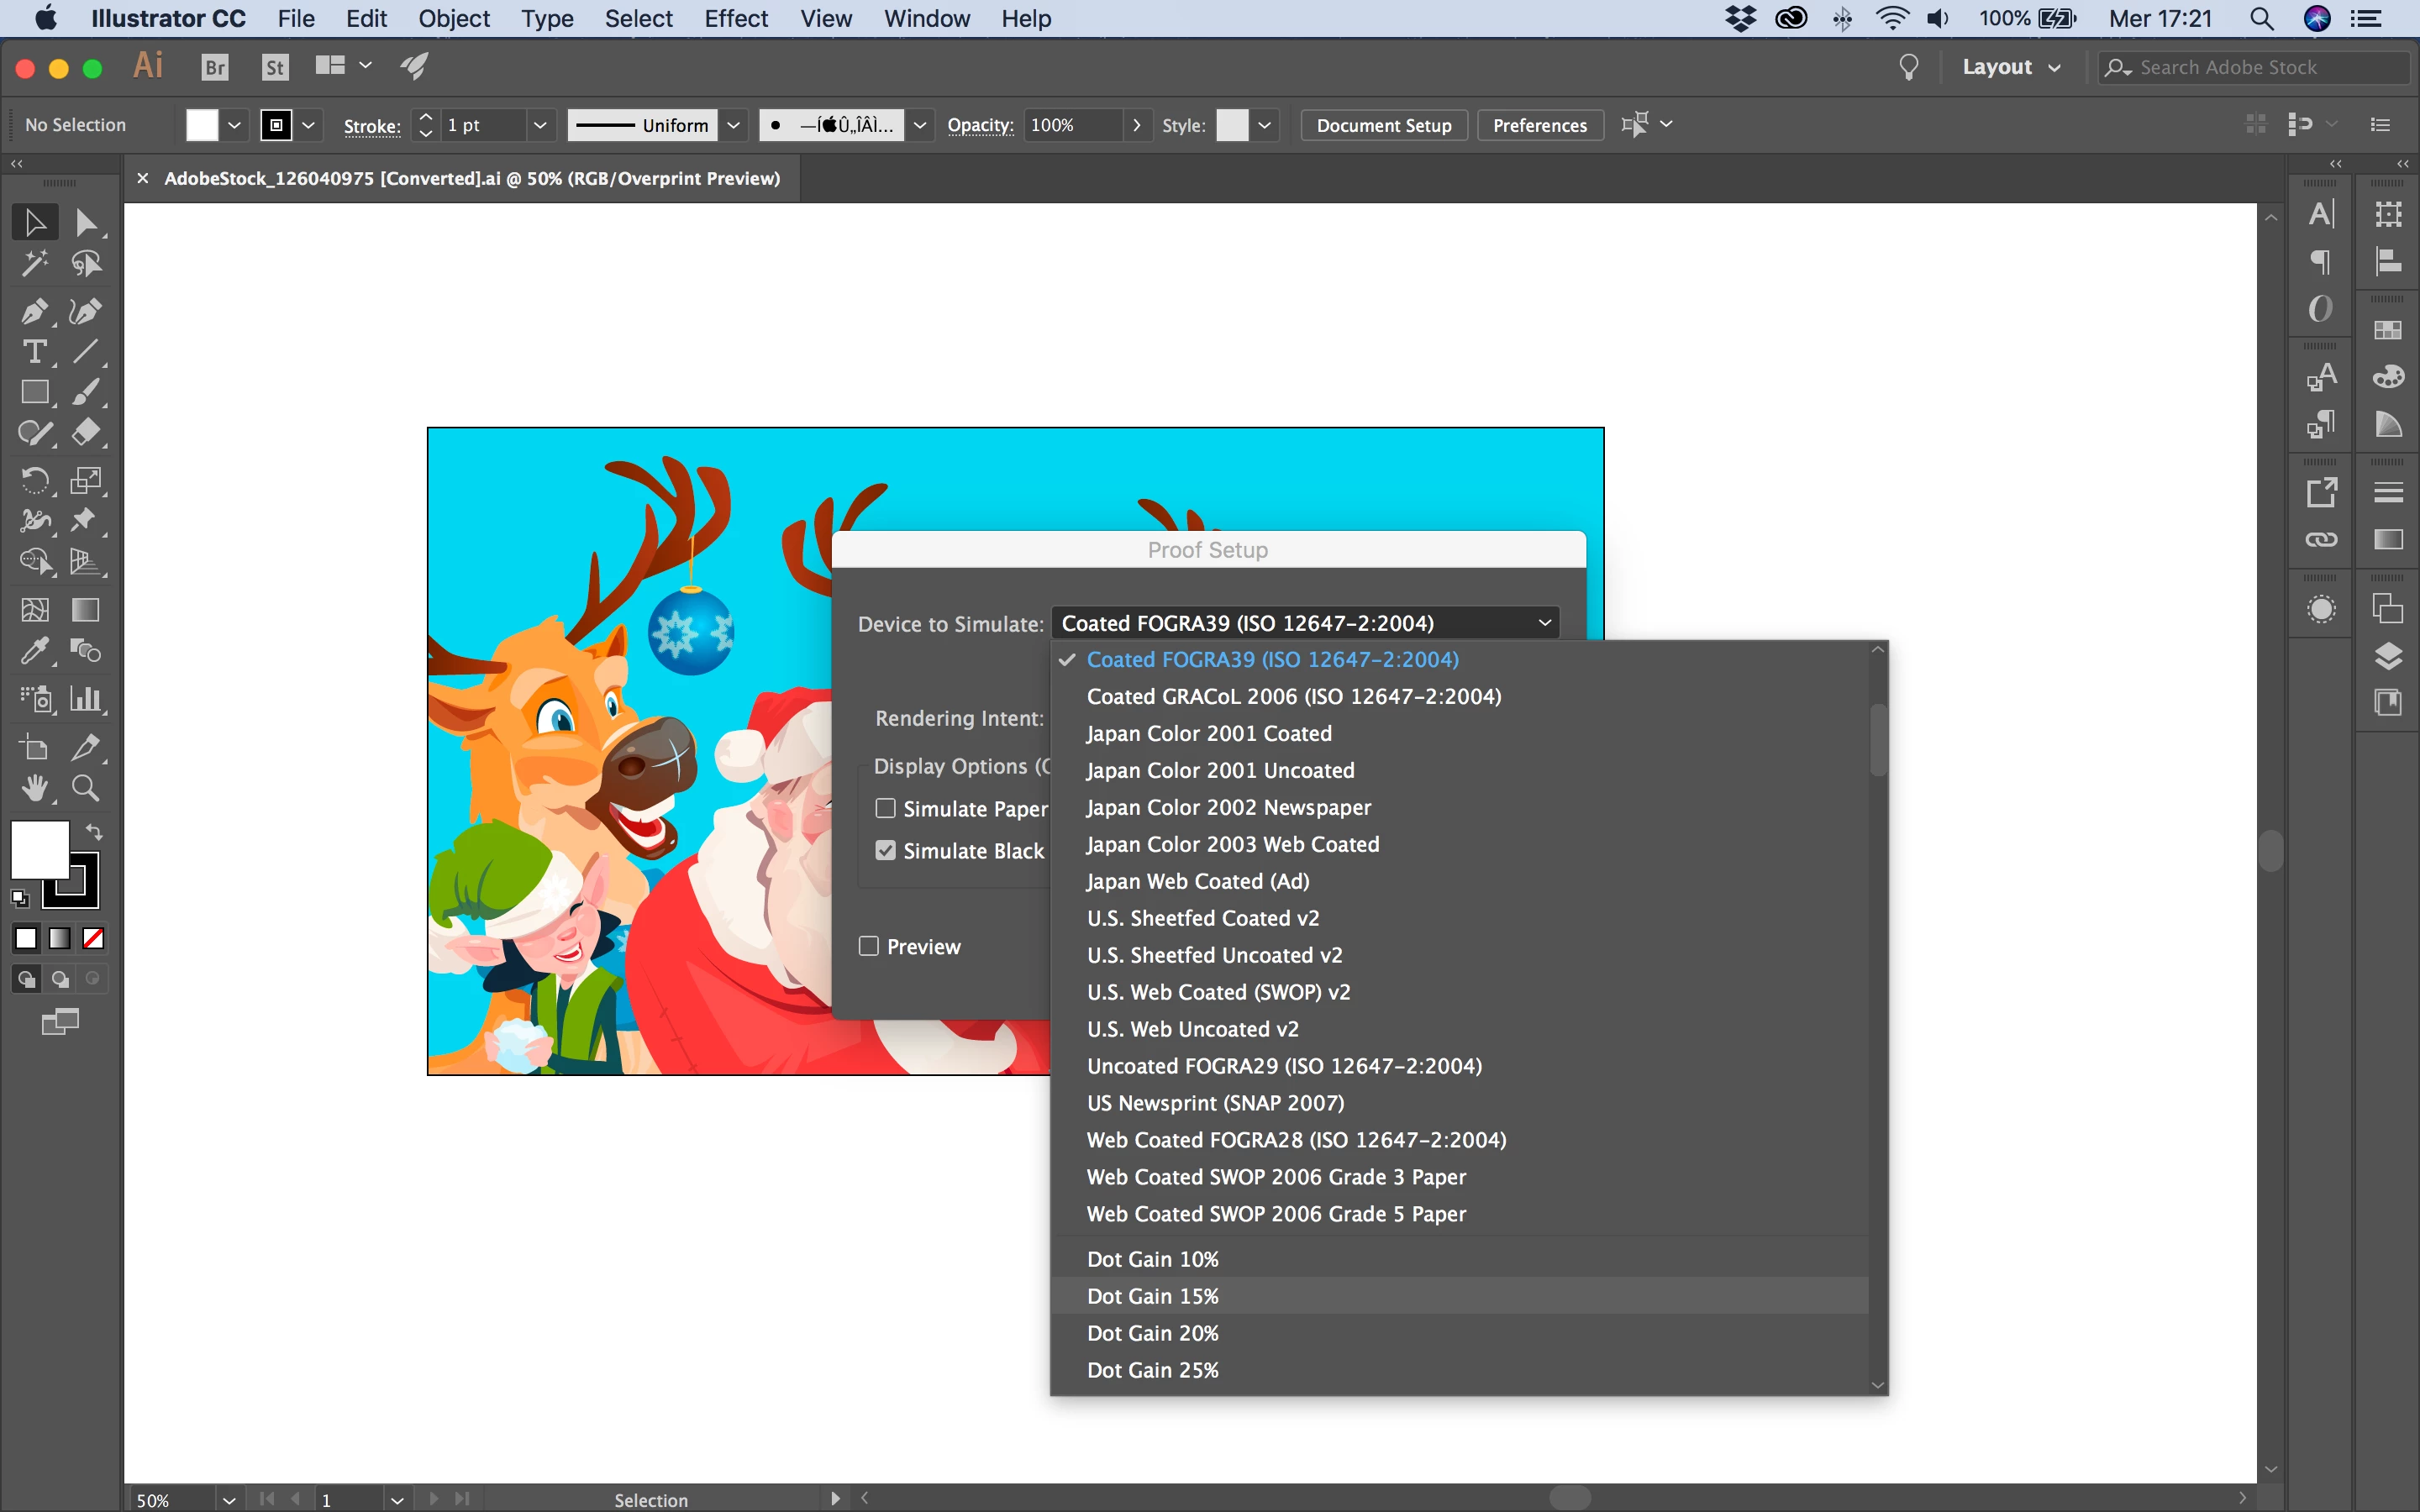Click the Preferences button
Screen dimensions: 2420x1512
tap(1539, 125)
